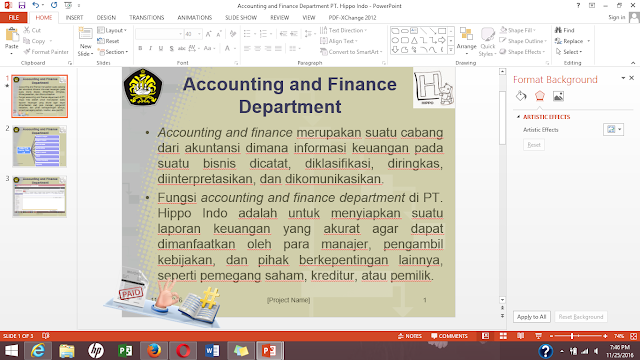
Task: Toggle Underline formatting
Action: point(161,49)
